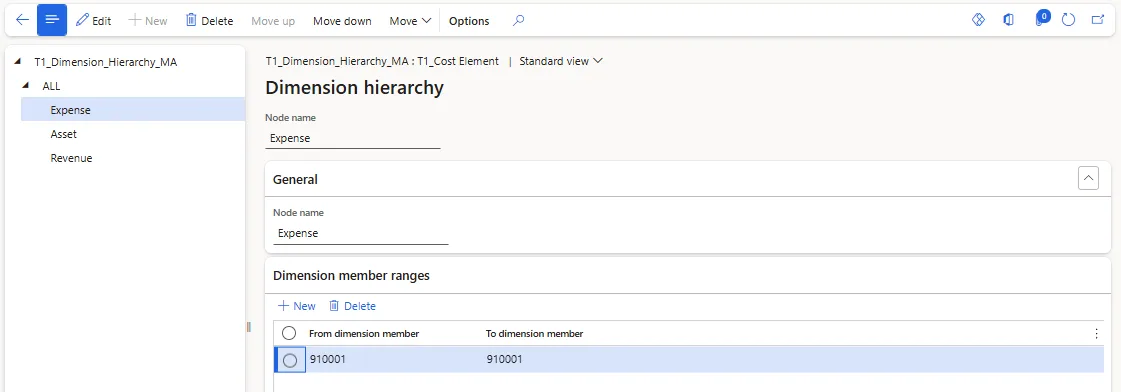Refresh the page
The width and height of the screenshot is (1121, 392).
click(x=1068, y=20)
